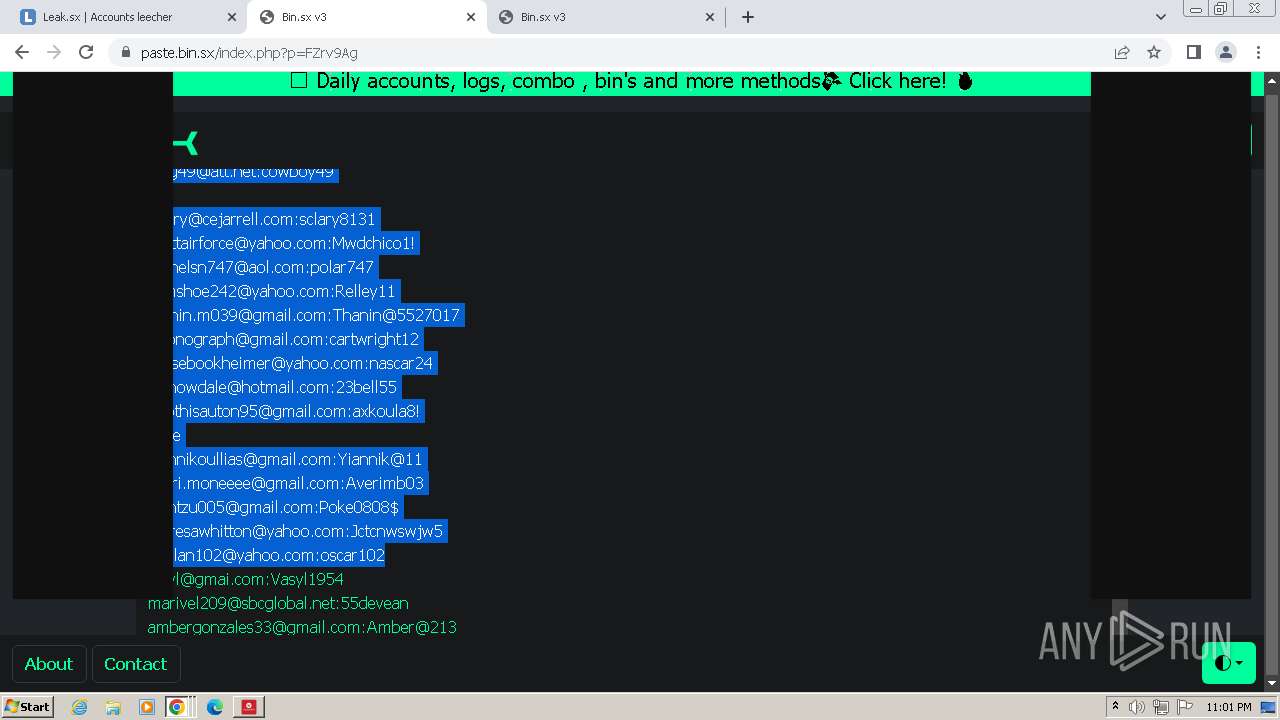Open the Windows Start menu

[28, 706]
